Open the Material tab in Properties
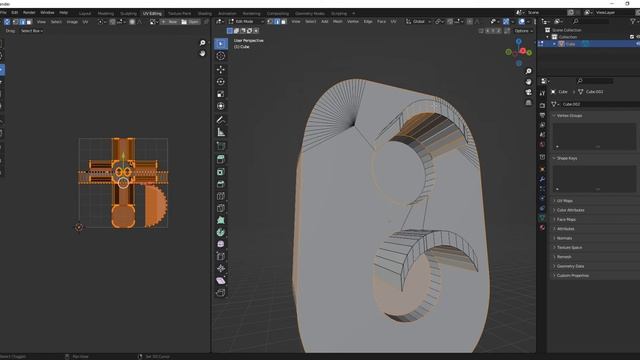 (x=542, y=228)
